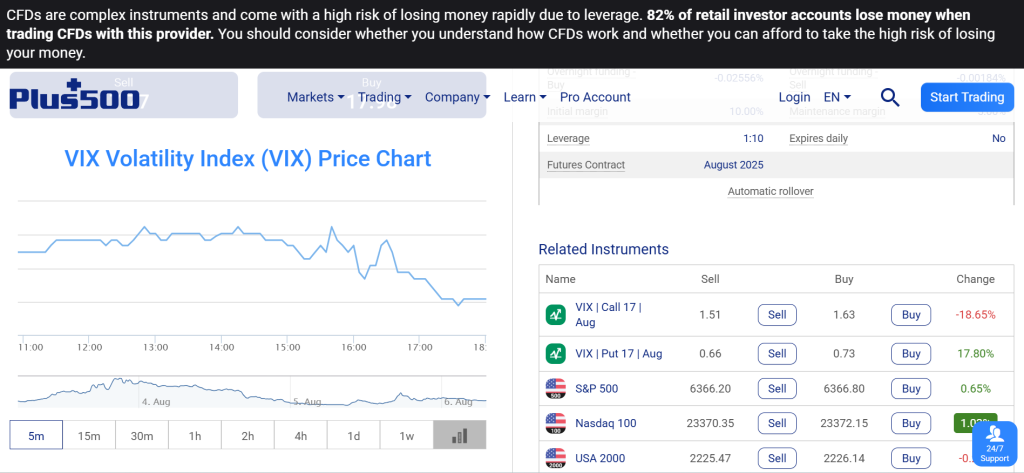The height and width of the screenshot is (473, 1024).
Task: Click the USA 2000 flag icon
Action: (x=555, y=458)
